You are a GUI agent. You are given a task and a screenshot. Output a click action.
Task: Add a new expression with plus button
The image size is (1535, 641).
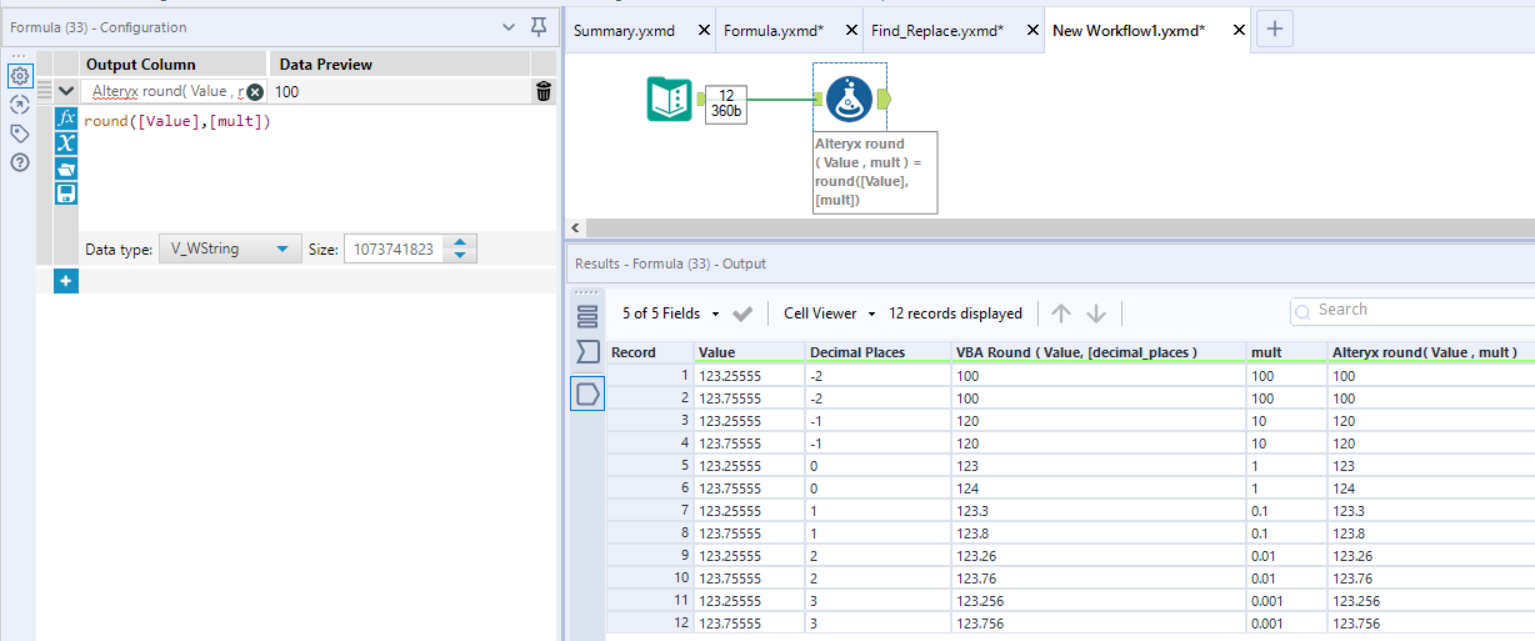pyautogui.click(x=66, y=282)
